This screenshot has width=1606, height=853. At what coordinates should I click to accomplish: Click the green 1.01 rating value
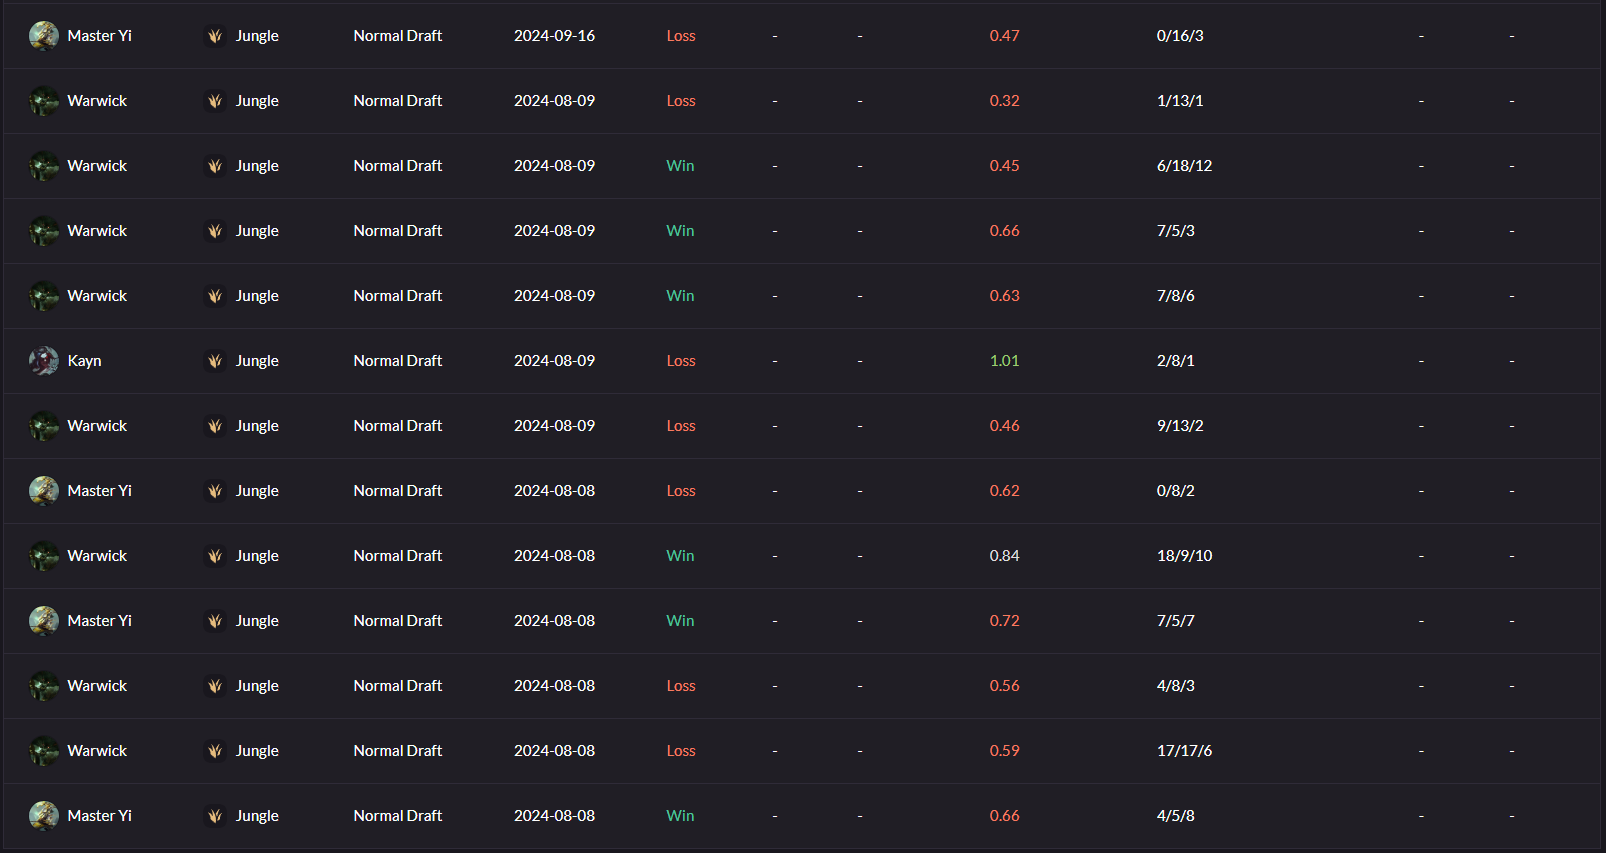(x=1004, y=361)
